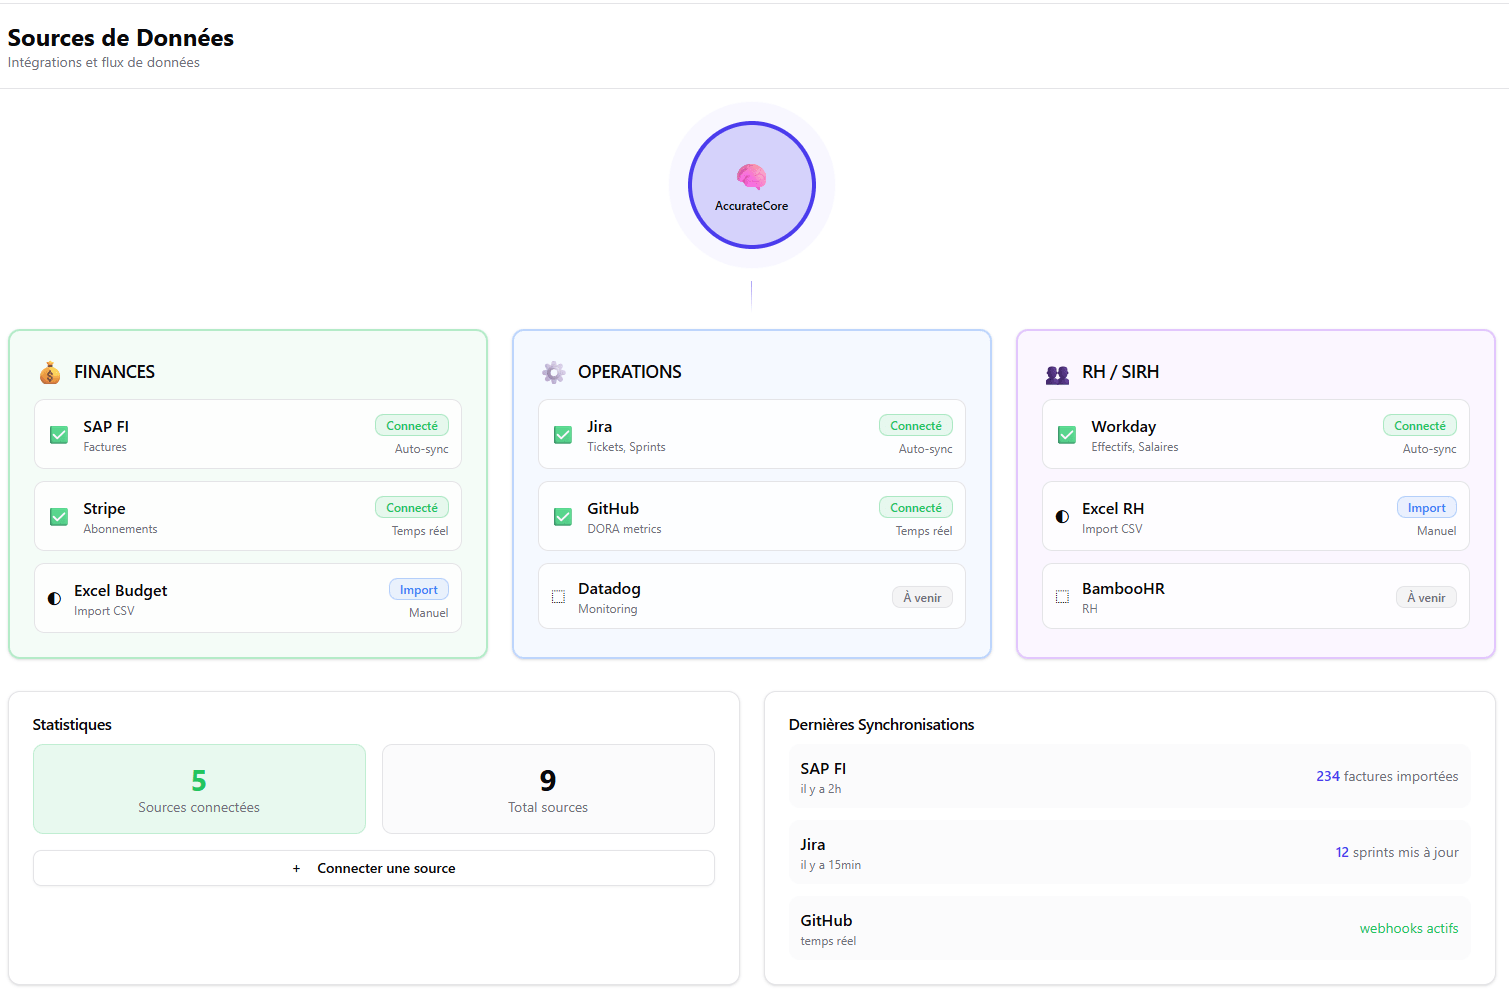The image size is (1509, 997).
Task: Check the BambooHR empty checkbox
Action: point(1062,597)
